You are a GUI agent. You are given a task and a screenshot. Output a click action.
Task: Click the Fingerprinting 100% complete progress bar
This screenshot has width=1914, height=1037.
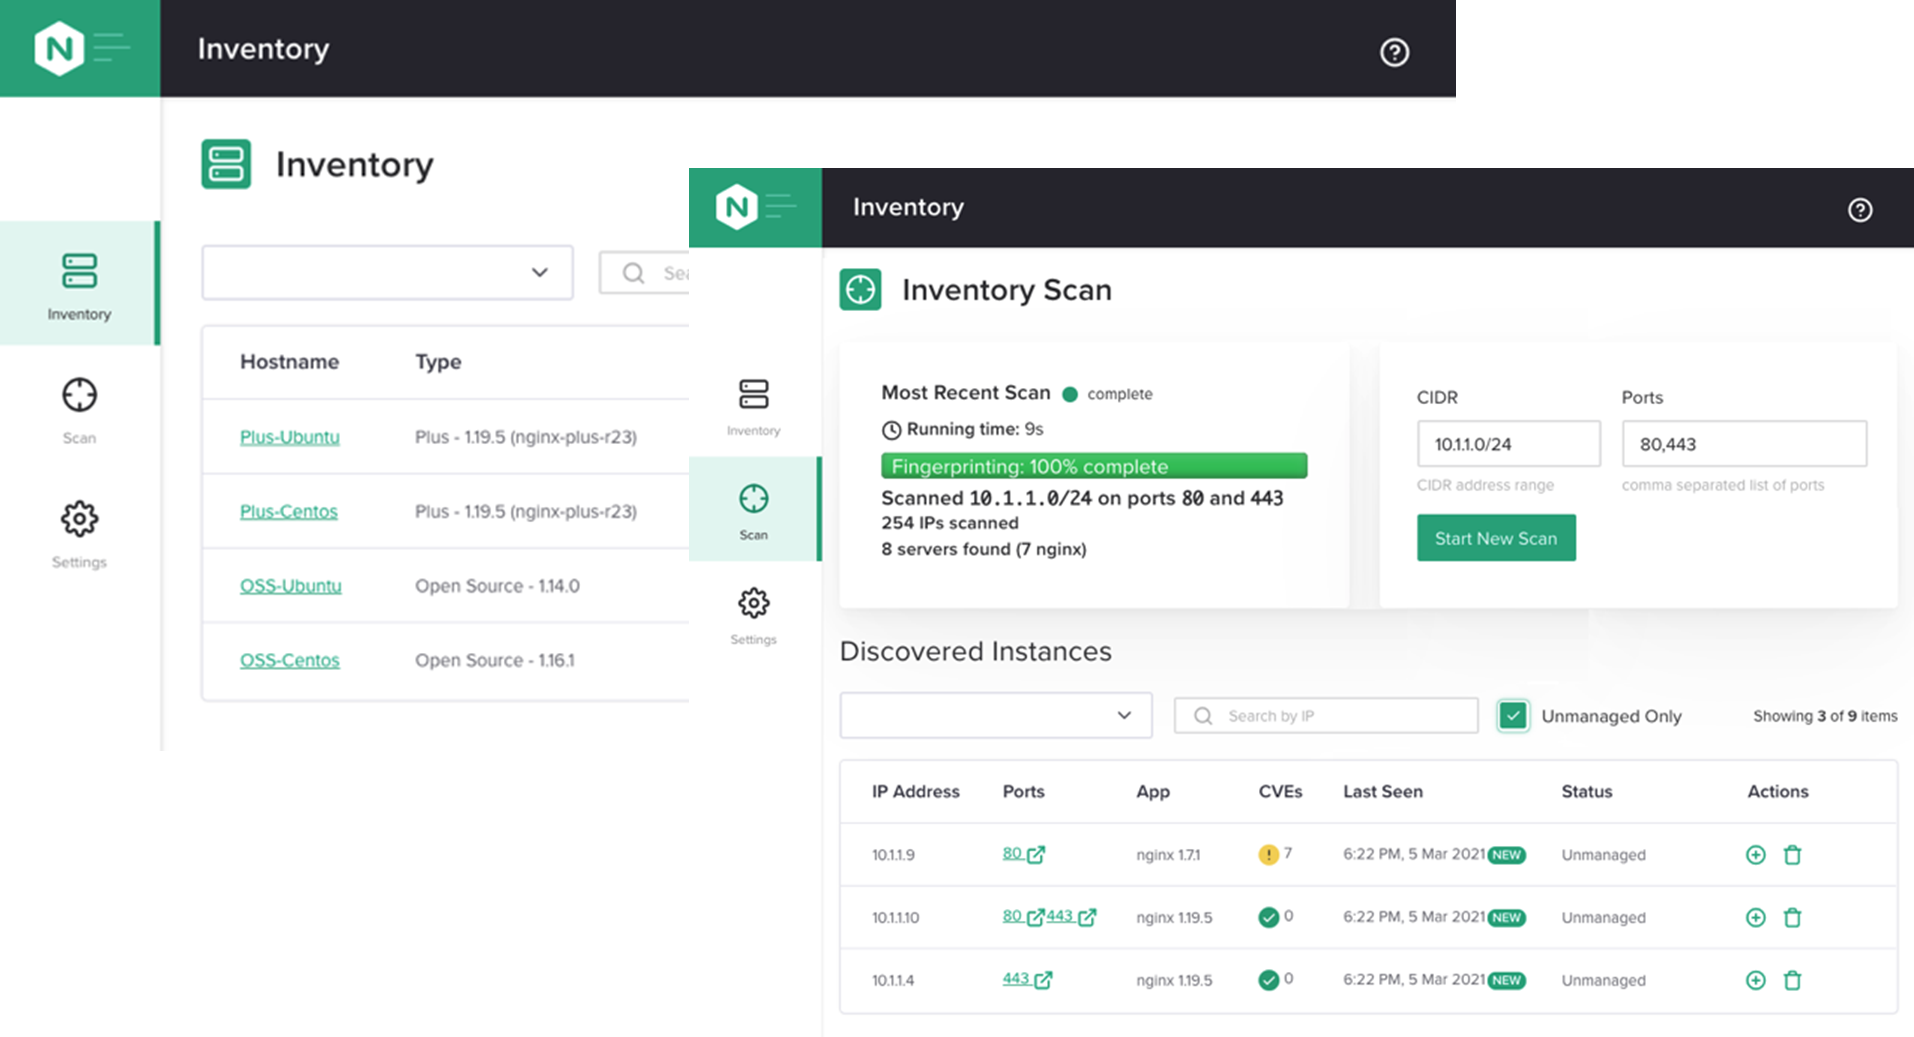pyautogui.click(x=1094, y=466)
